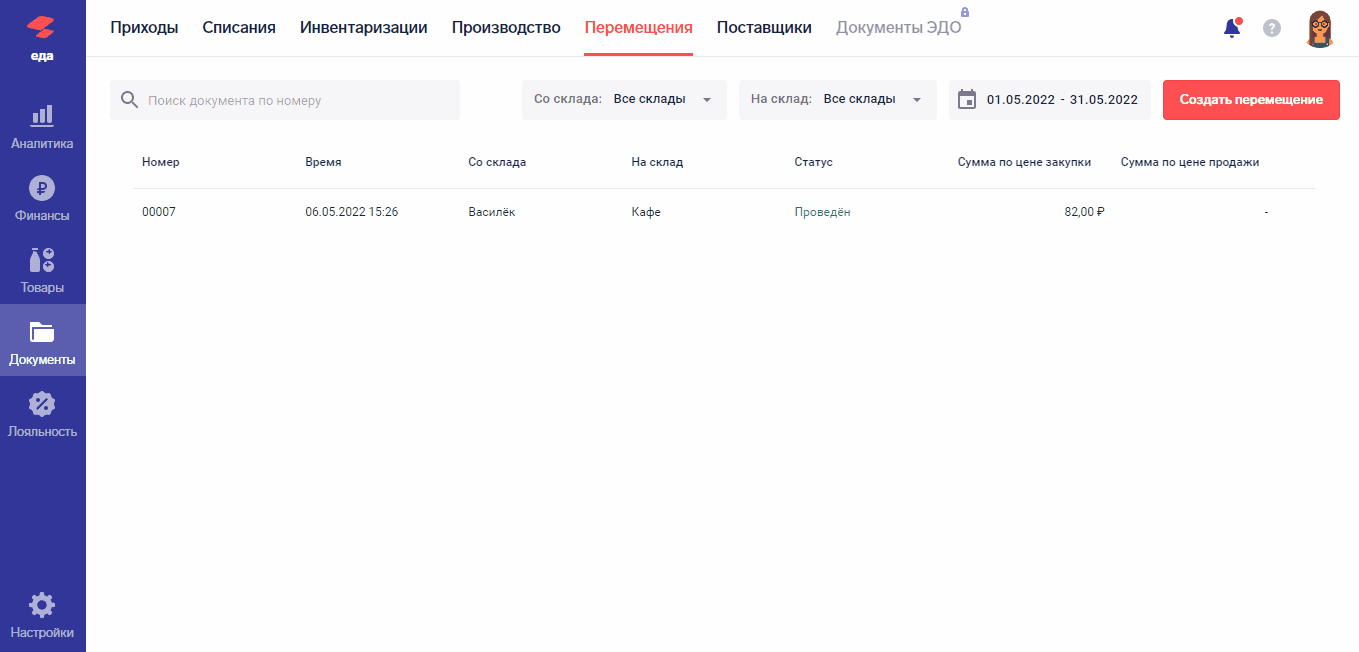Click the search magnifier icon
Image resolution: width=1359 pixels, height=652 pixels.
(129, 100)
